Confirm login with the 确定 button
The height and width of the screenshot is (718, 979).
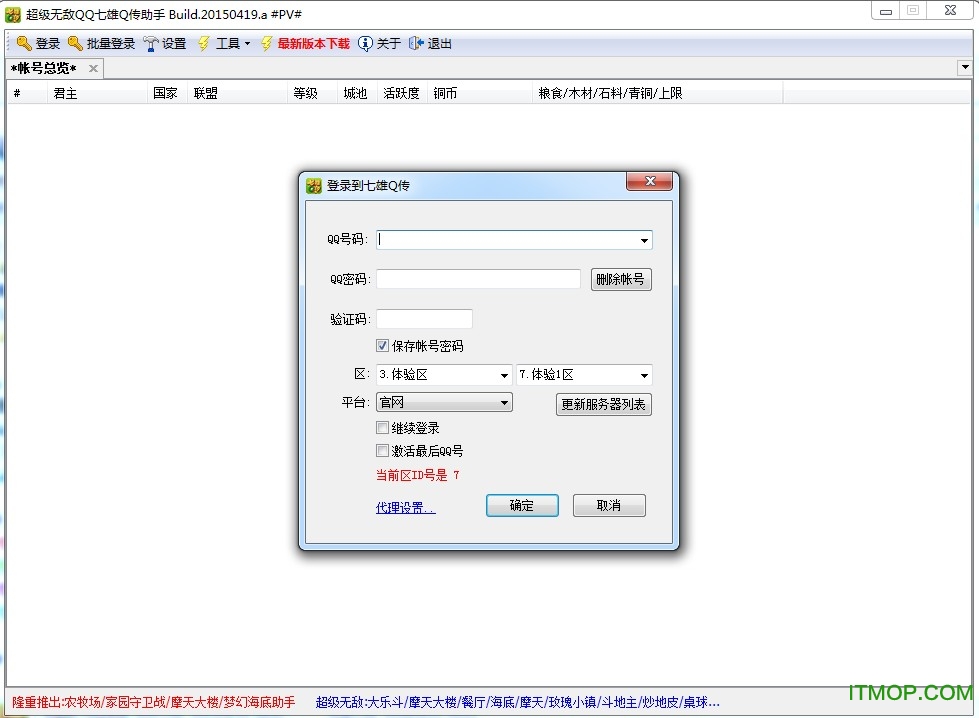coord(522,505)
